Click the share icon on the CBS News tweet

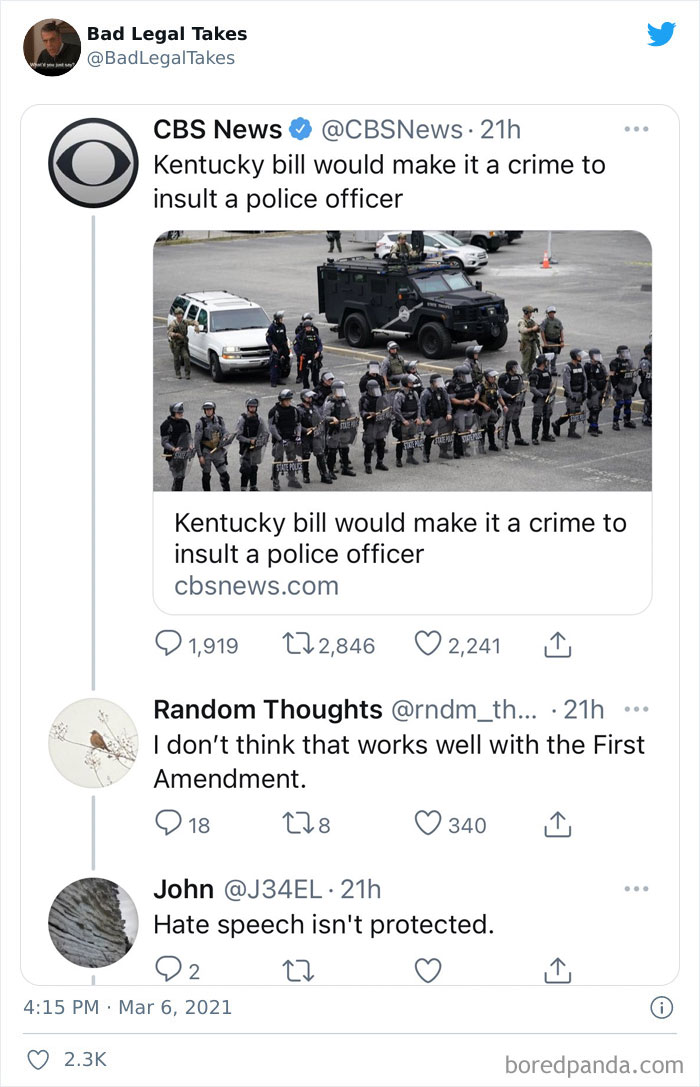[559, 644]
